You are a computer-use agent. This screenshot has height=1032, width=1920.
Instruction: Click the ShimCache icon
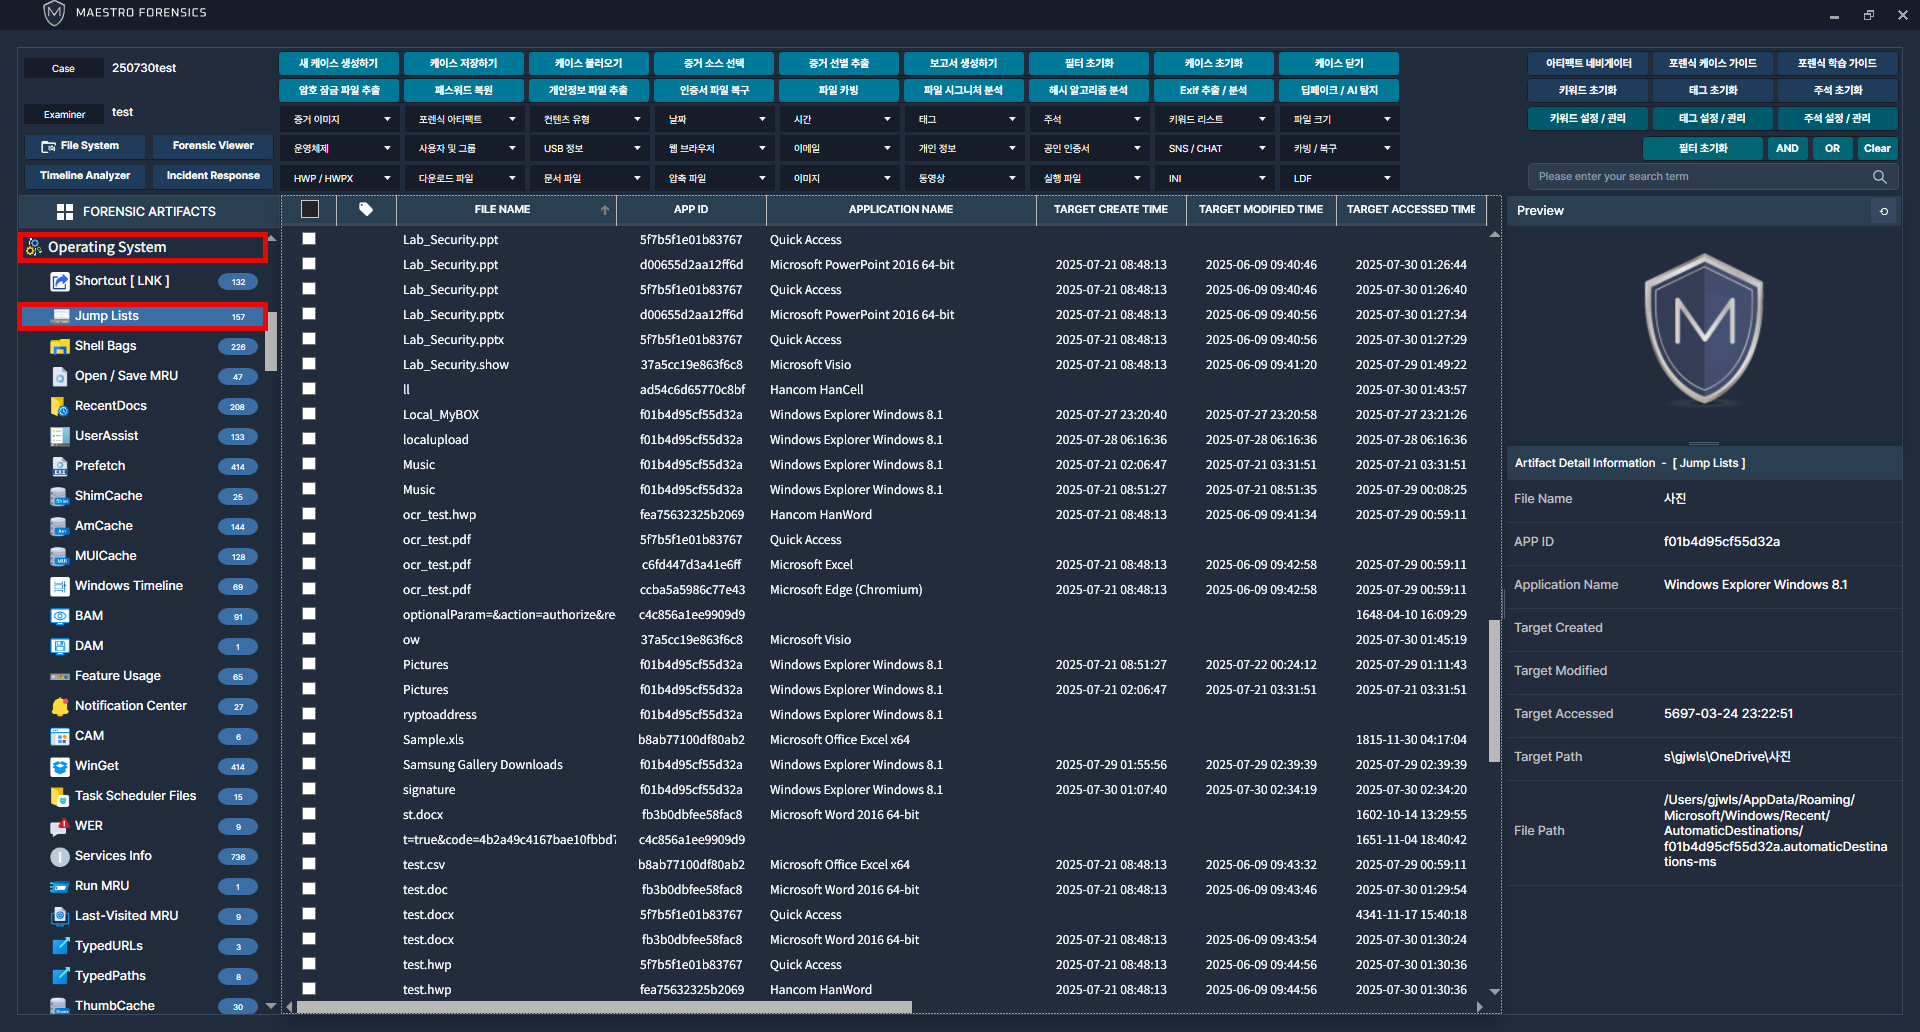point(60,497)
